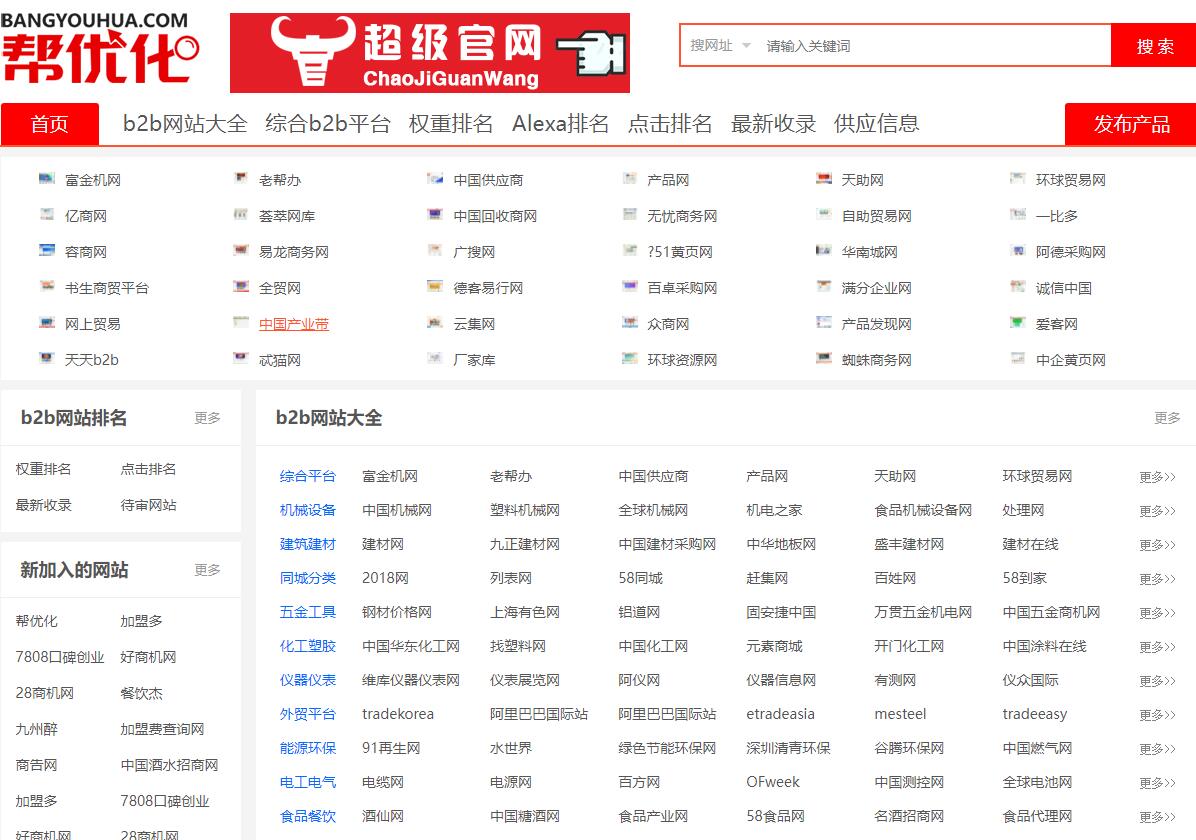Click the icon beside 百卓采购网
The width and height of the screenshot is (1196, 840).
(629, 286)
